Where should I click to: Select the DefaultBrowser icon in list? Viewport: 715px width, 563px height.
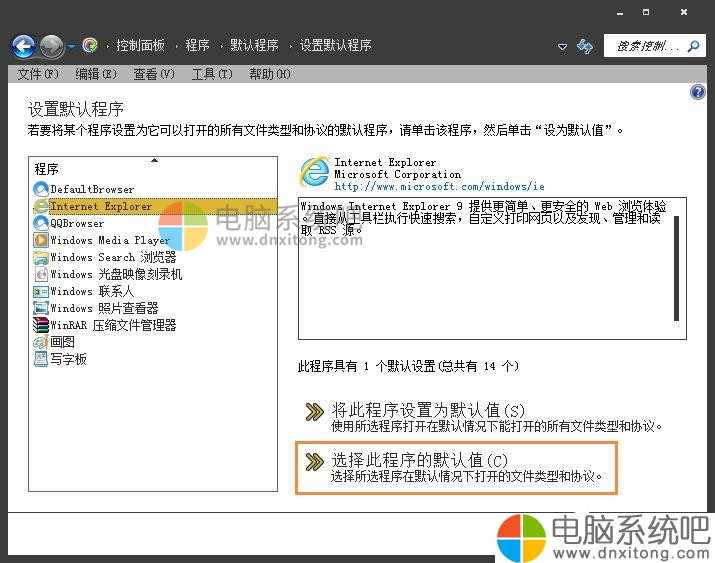click(x=41, y=189)
